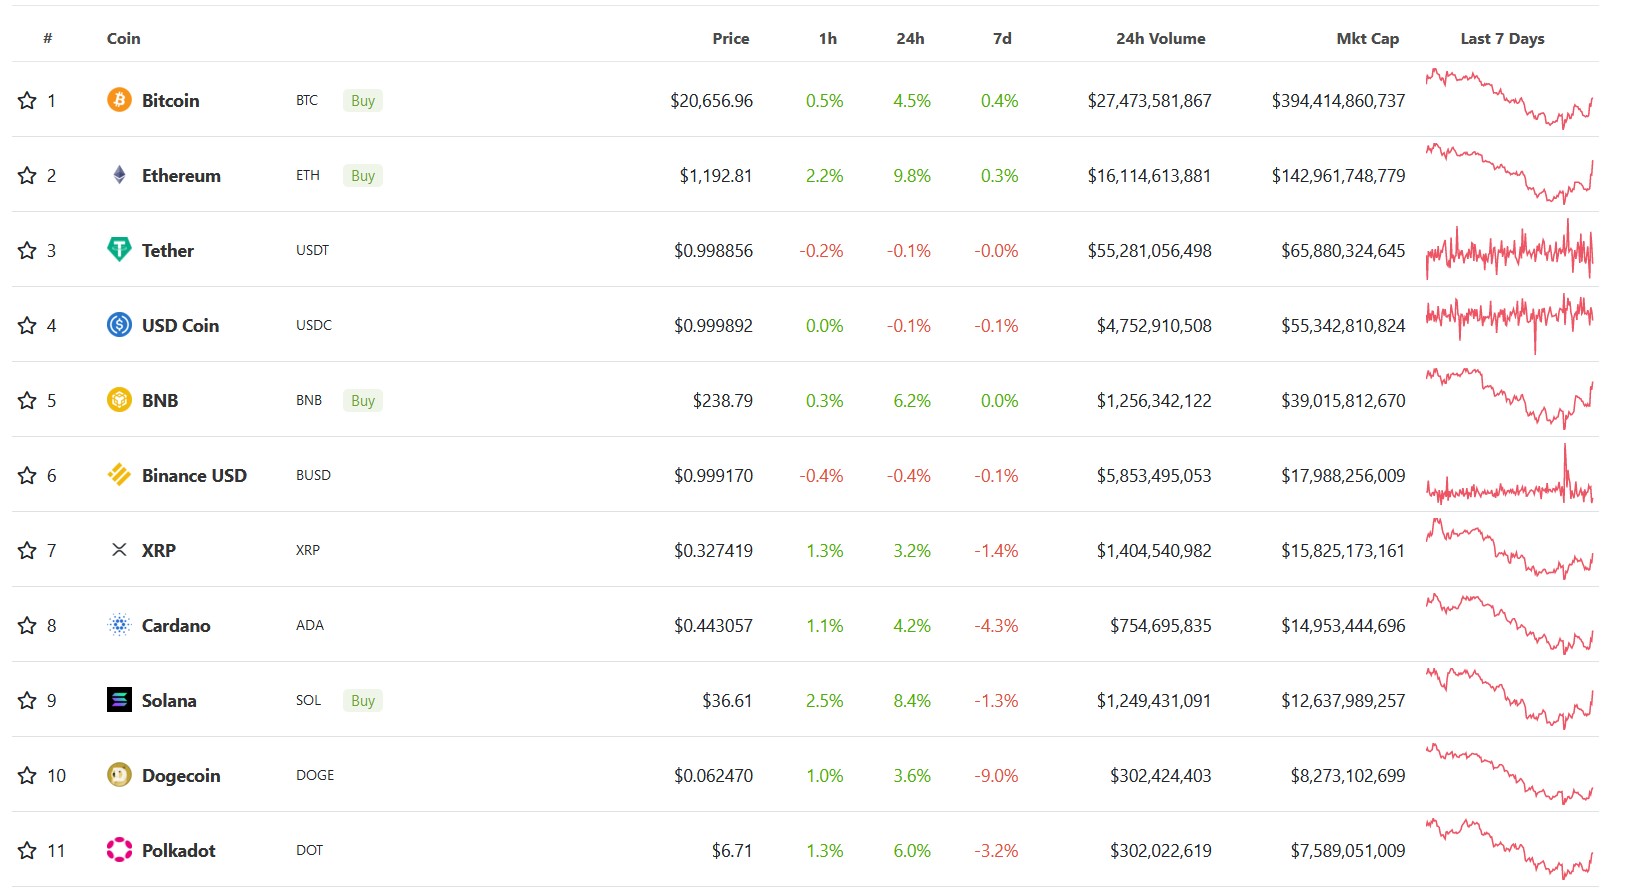Click the Tether green logo icon
1631x890 pixels.
[x=119, y=249]
